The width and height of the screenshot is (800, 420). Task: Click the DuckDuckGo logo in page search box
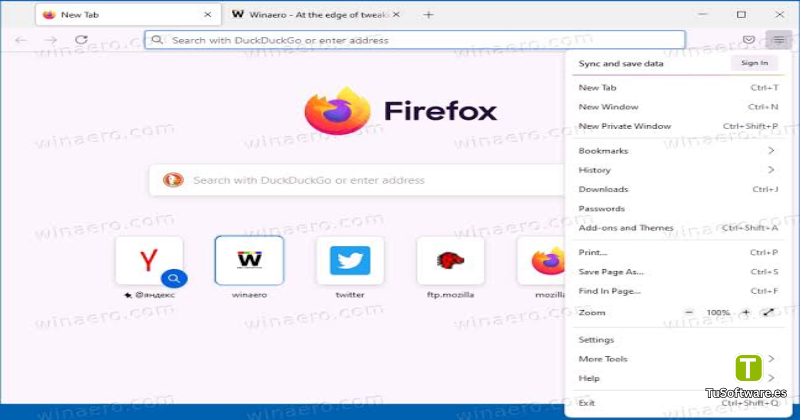(173, 180)
